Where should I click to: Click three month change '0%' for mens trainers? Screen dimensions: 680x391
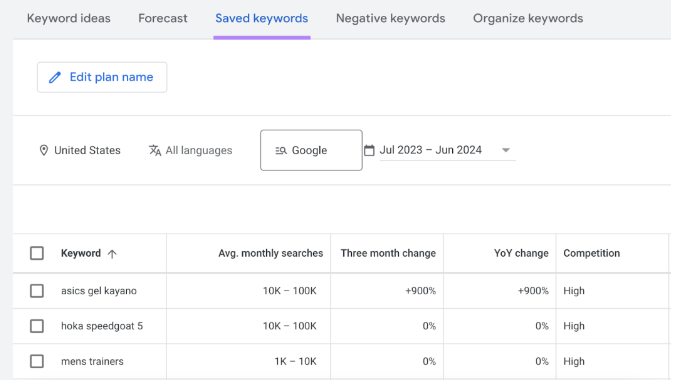[429, 361]
